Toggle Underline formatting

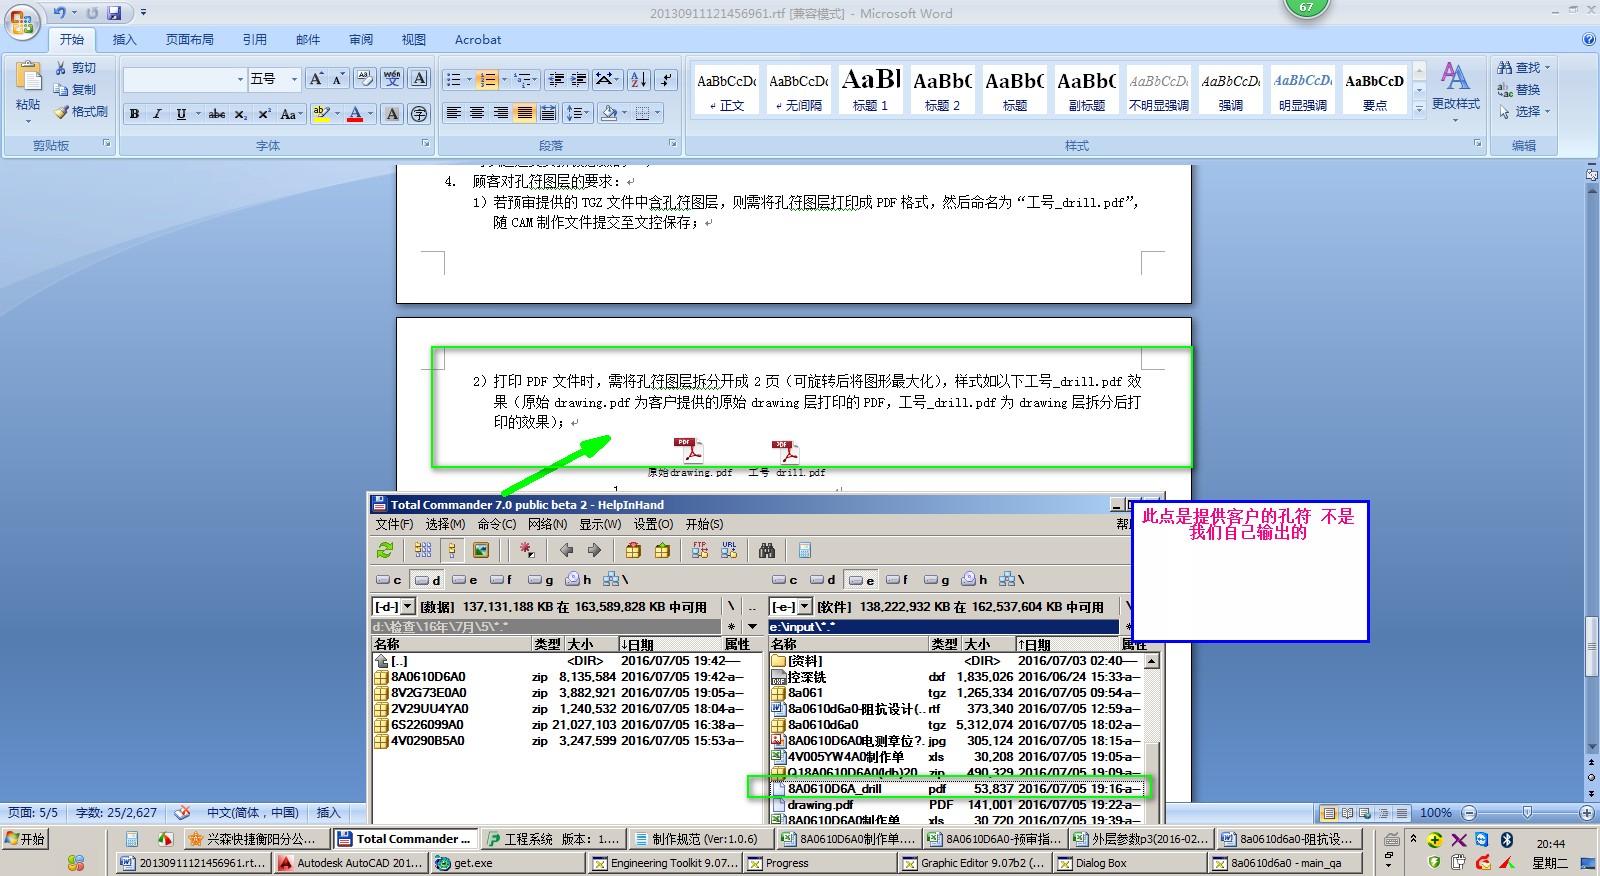click(181, 114)
